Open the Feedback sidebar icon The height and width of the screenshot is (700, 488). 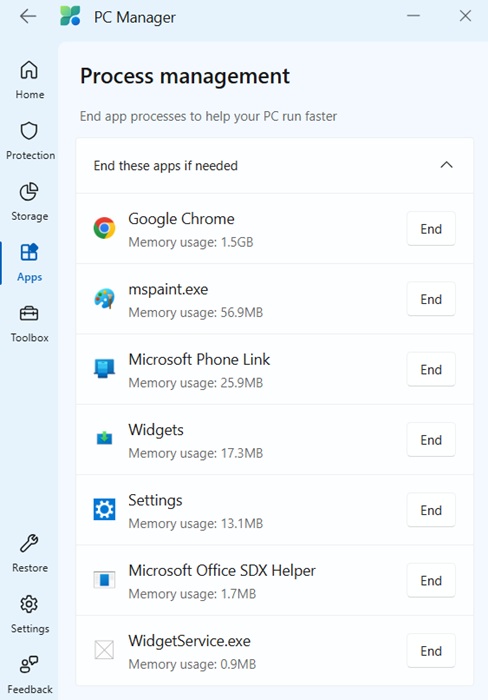[29, 665]
